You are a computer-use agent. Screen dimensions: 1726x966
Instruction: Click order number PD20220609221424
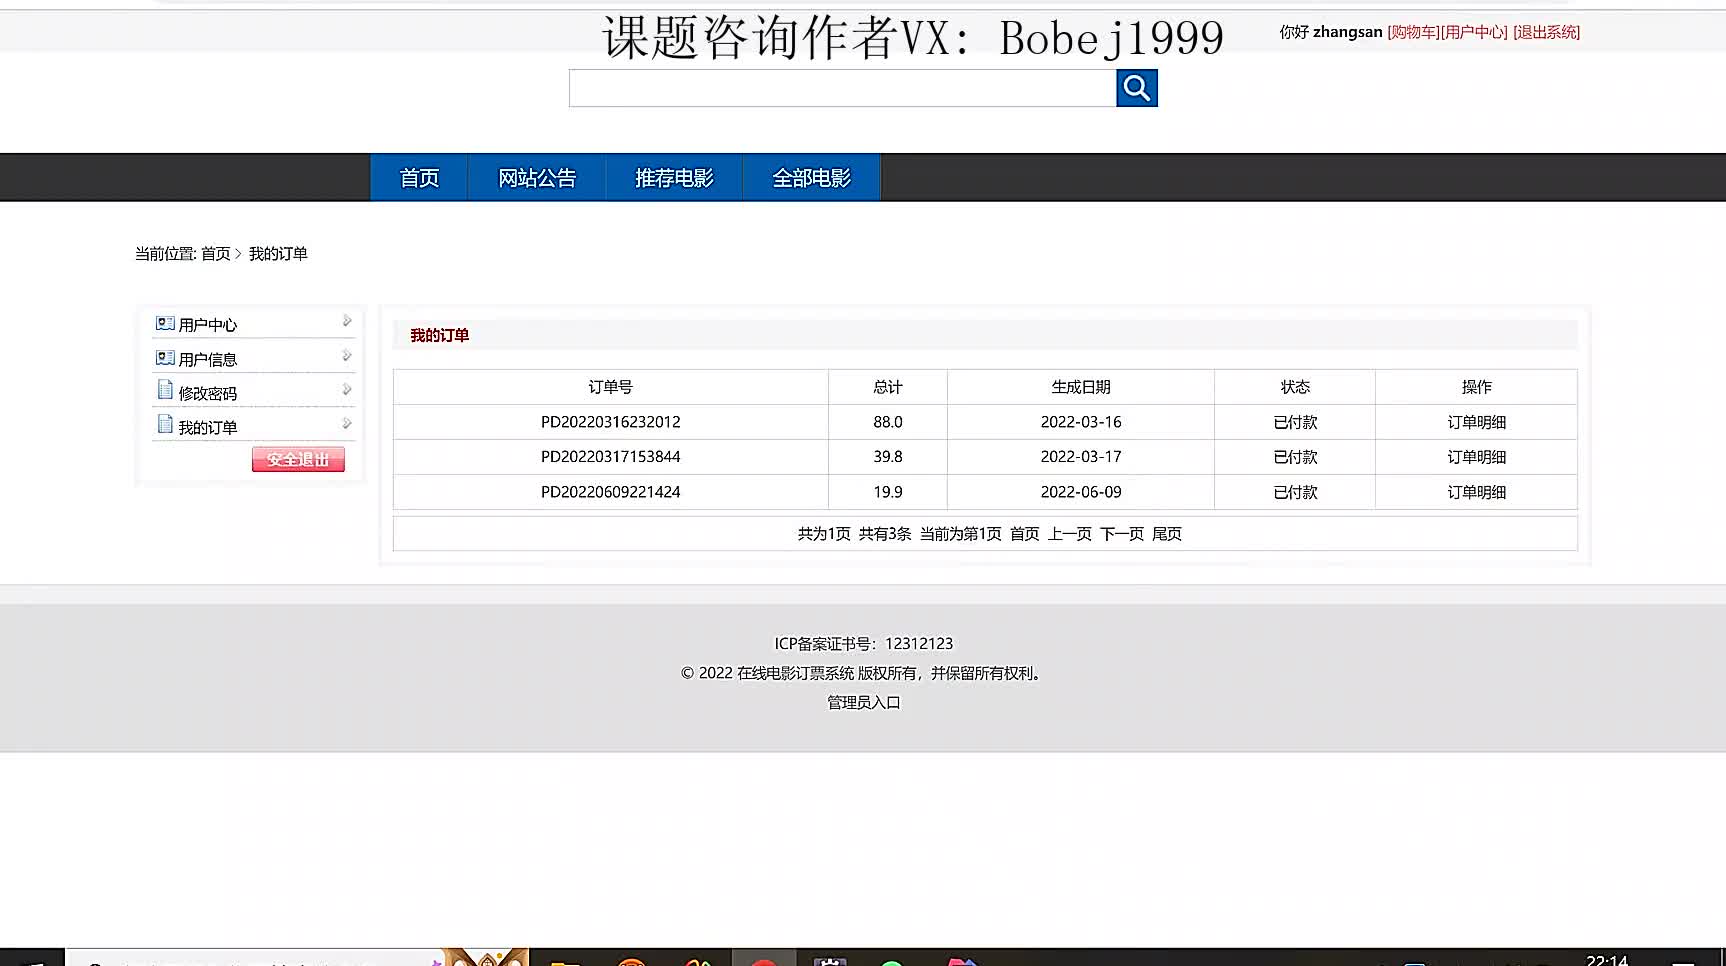(610, 492)
